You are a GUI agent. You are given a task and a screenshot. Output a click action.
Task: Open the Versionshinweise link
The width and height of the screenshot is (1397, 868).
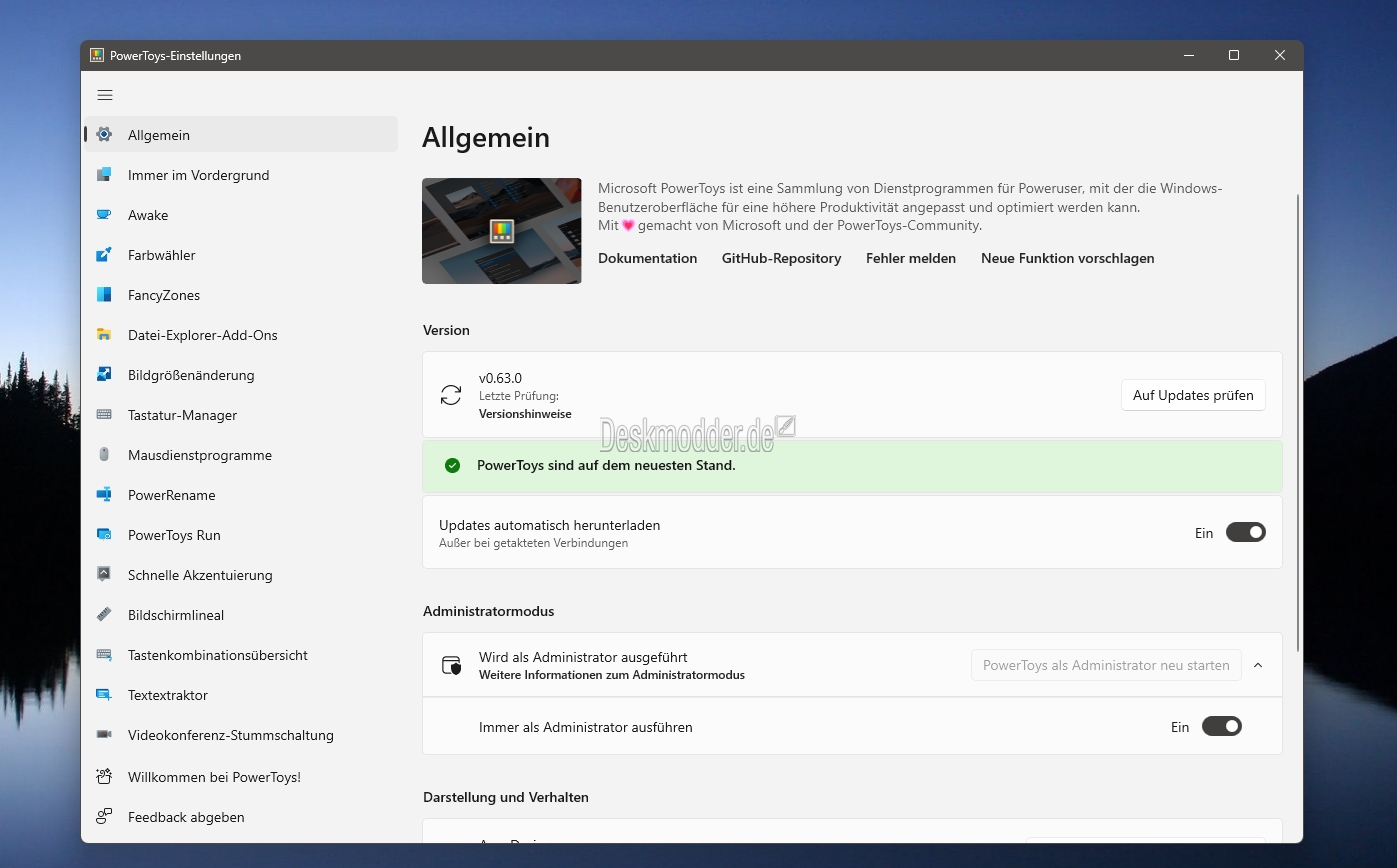(x=525, y=414)
